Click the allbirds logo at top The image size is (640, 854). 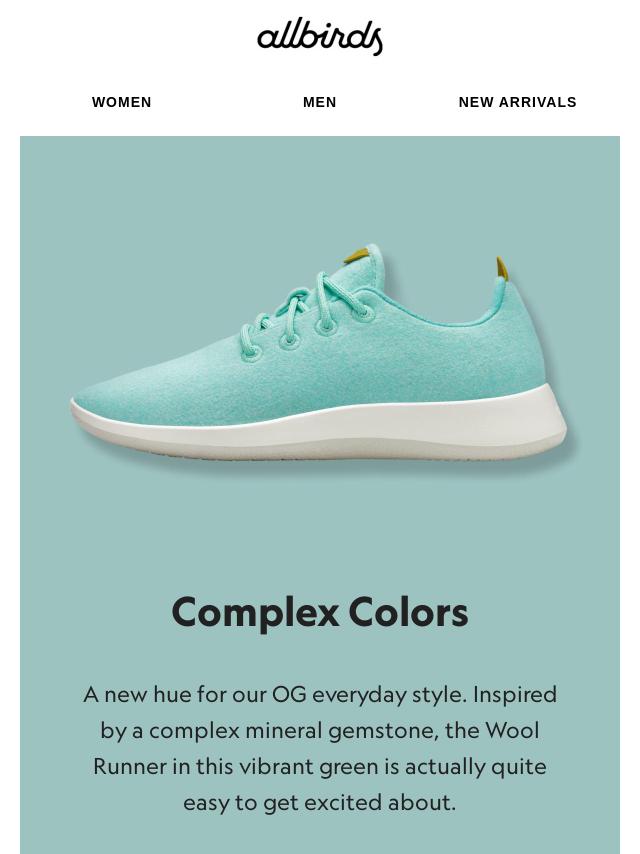point(320,37)
